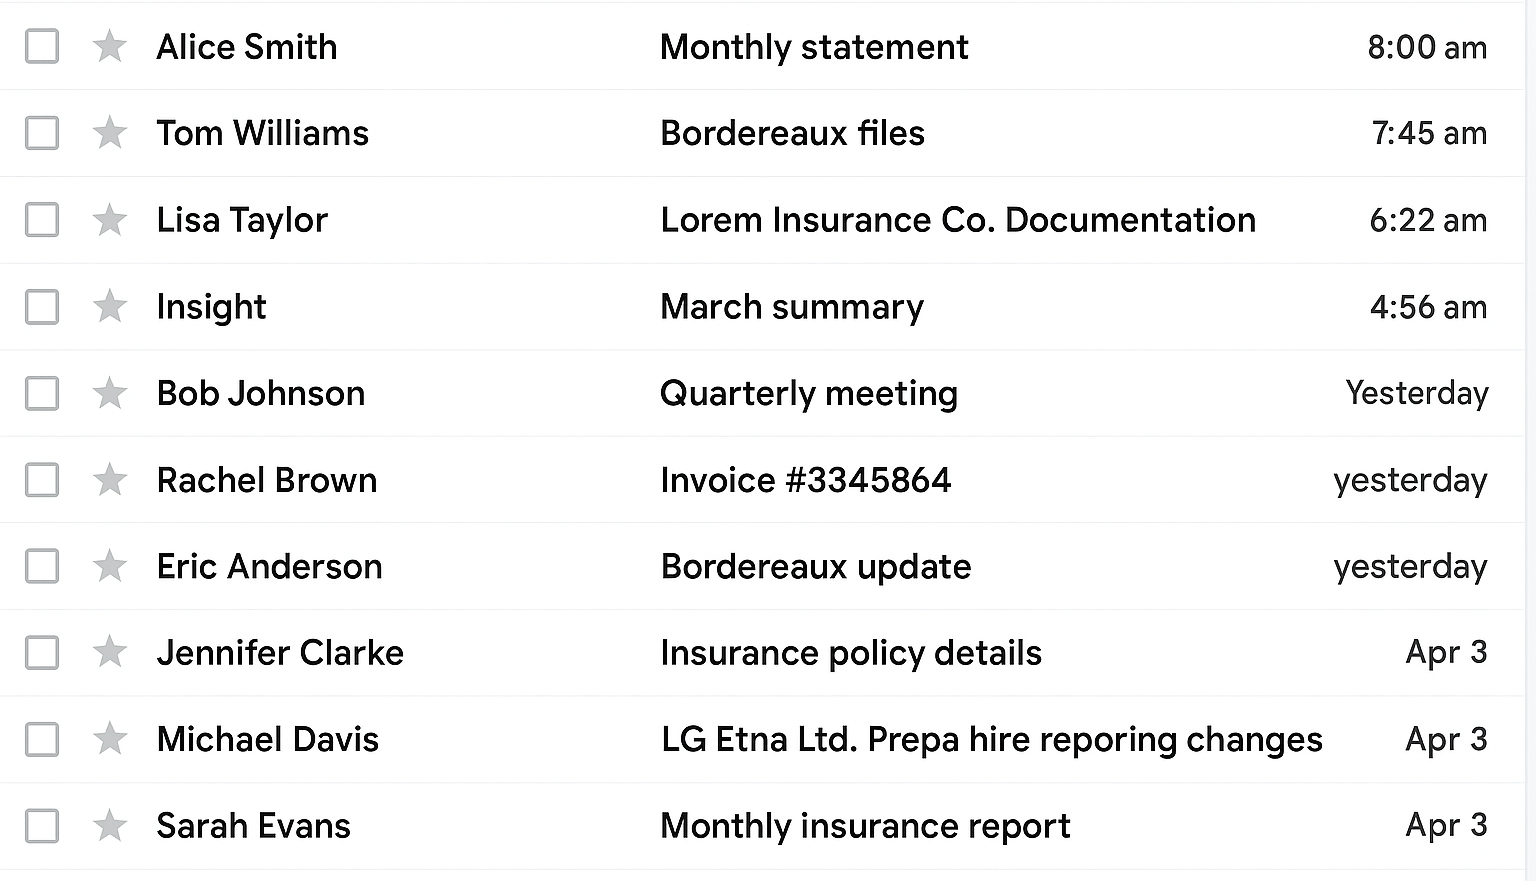Star the Jennifer Clarke email
1536x881 pixels.
109,653
